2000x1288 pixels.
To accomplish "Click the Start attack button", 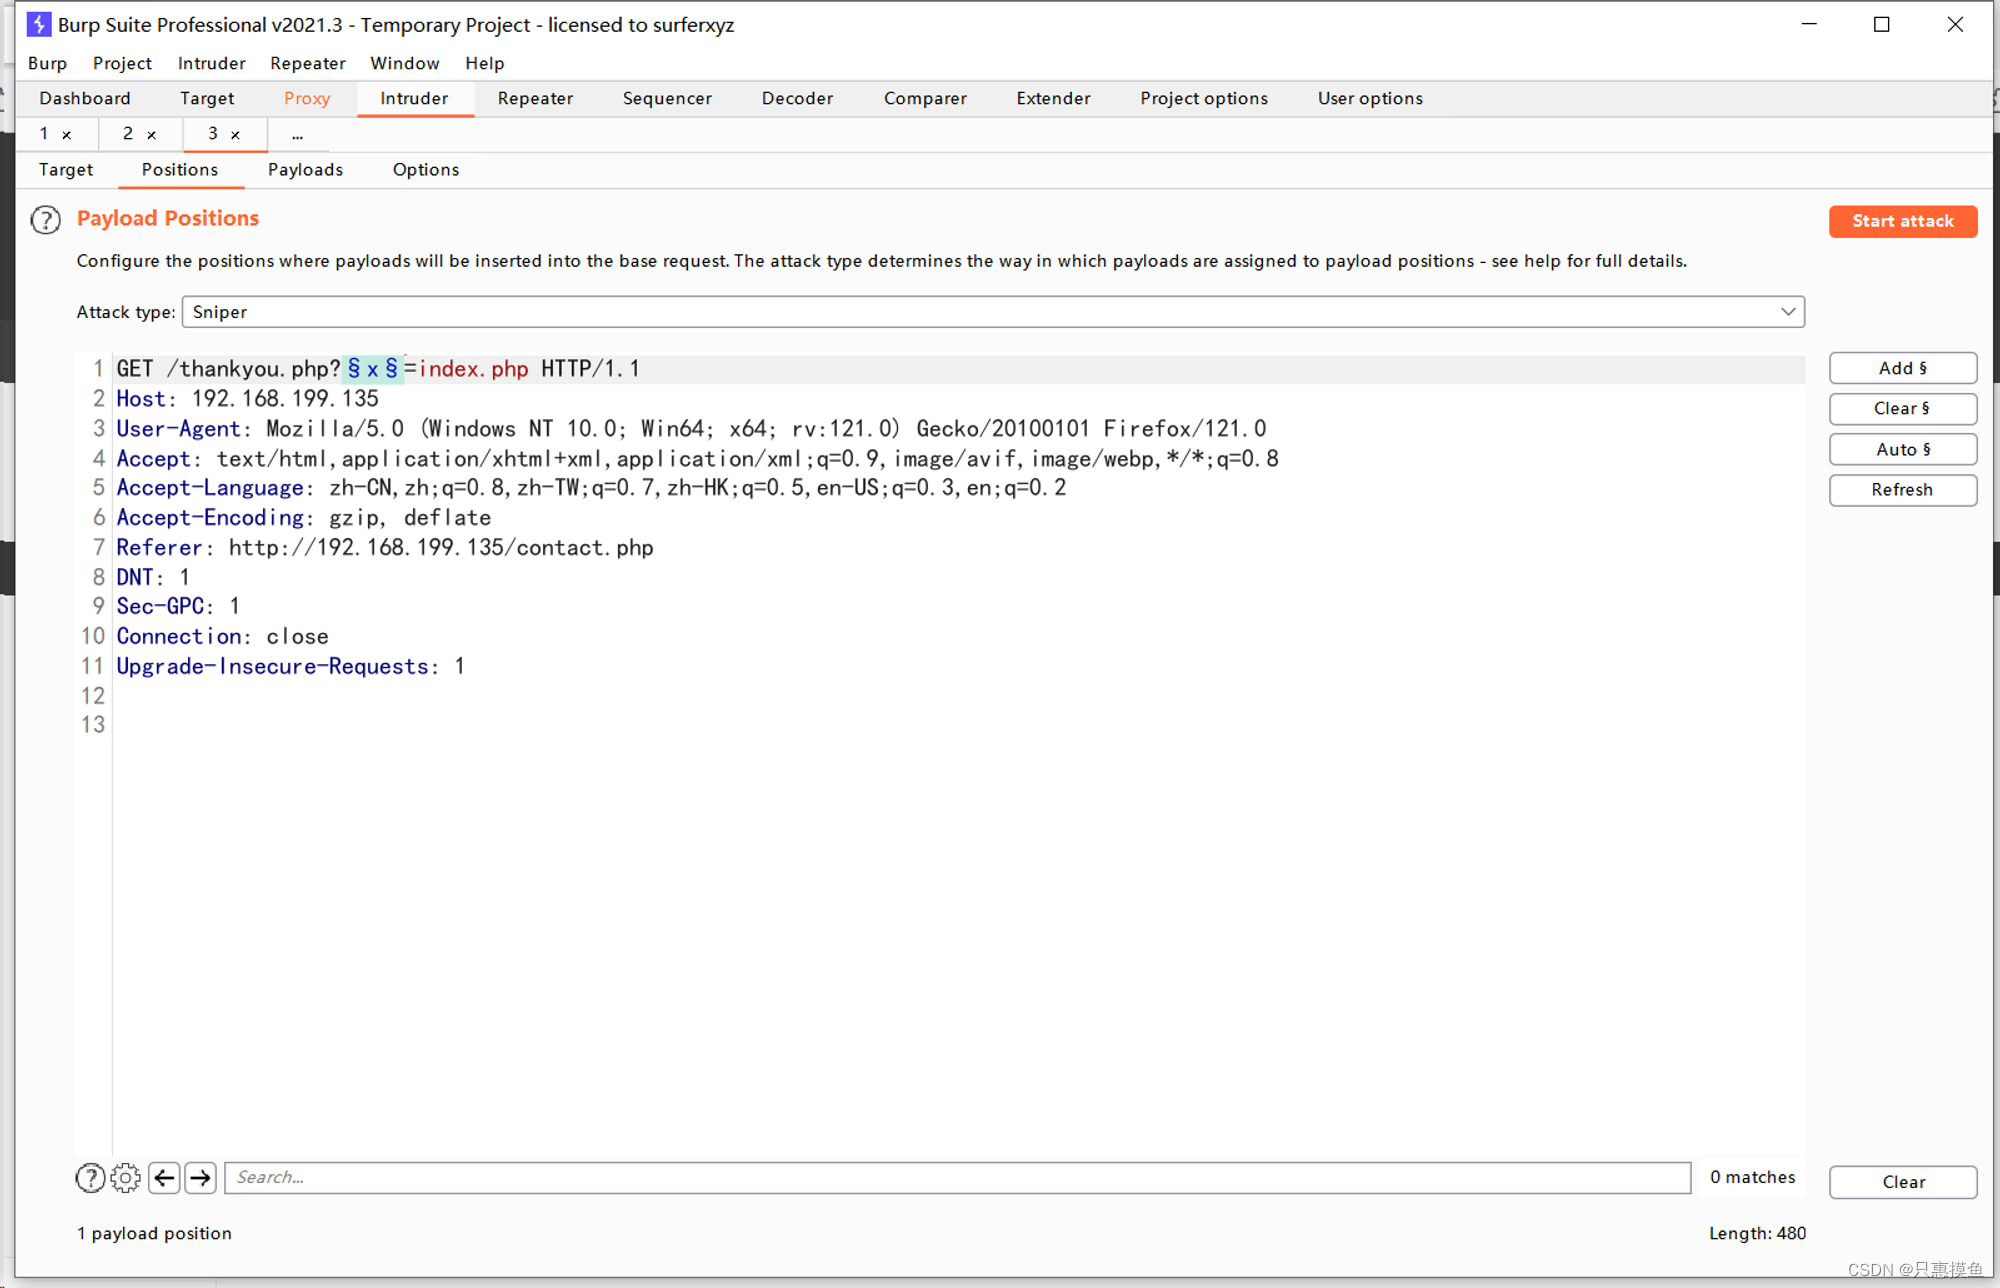I will point(1902,220).
